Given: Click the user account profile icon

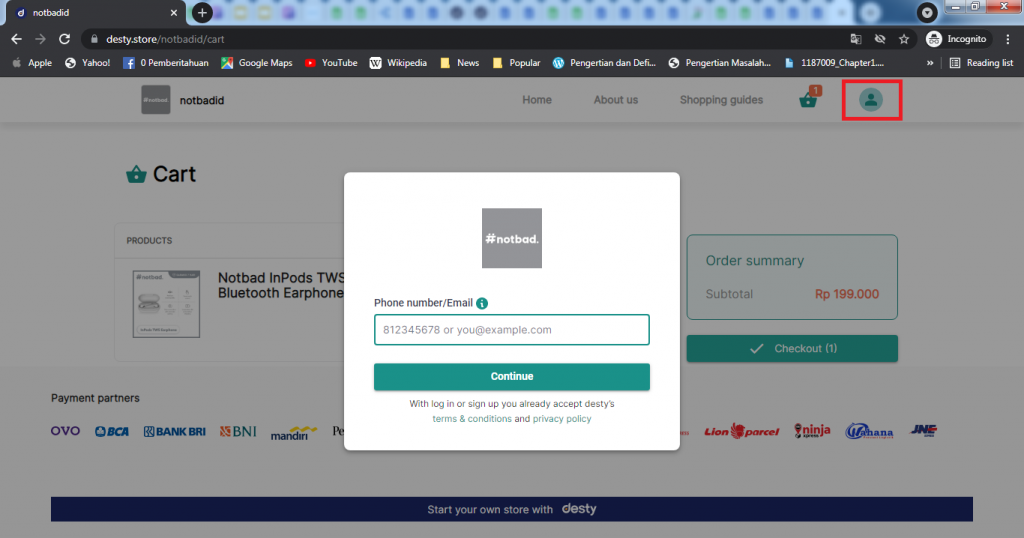Looking at the screenshot, I should 871,100.
